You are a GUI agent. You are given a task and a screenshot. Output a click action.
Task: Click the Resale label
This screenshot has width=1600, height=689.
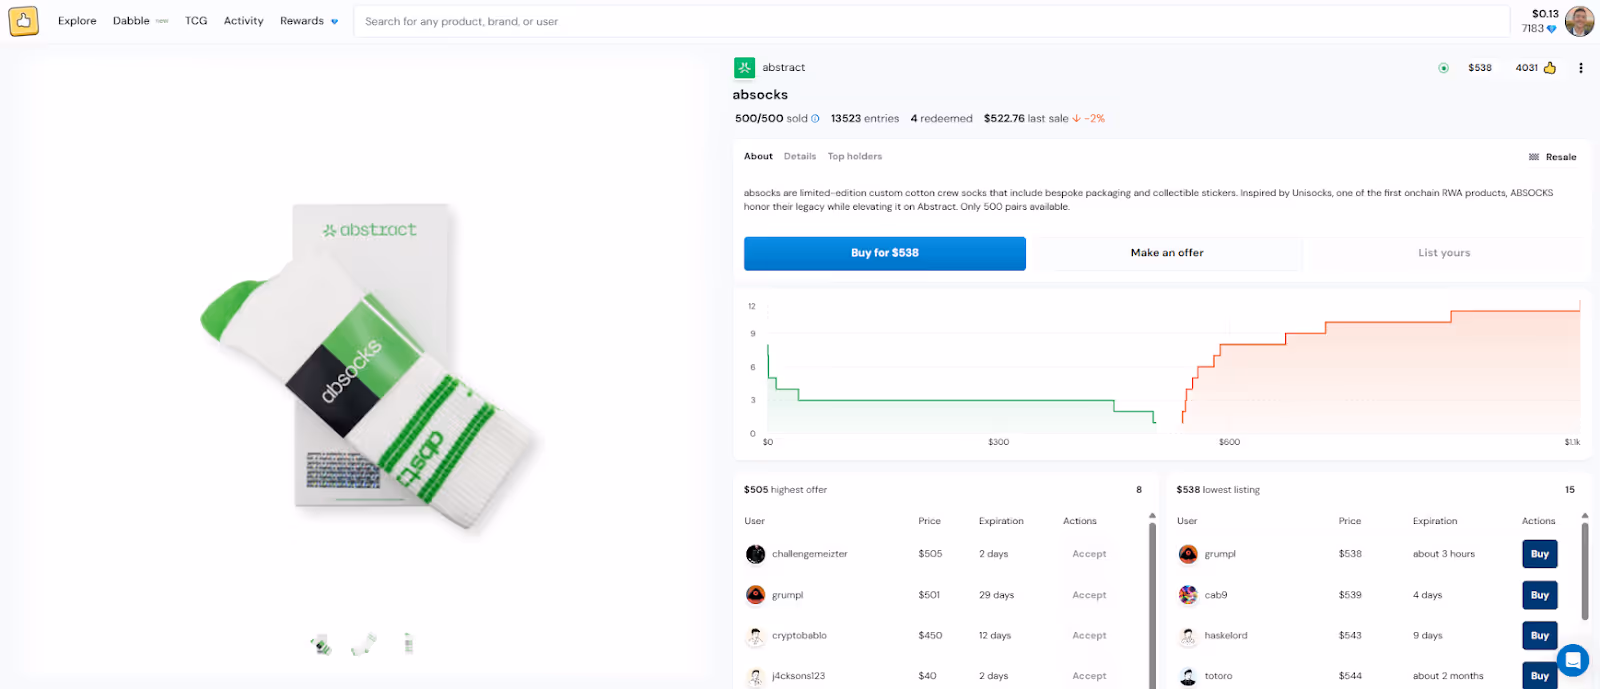point(1561,157)
